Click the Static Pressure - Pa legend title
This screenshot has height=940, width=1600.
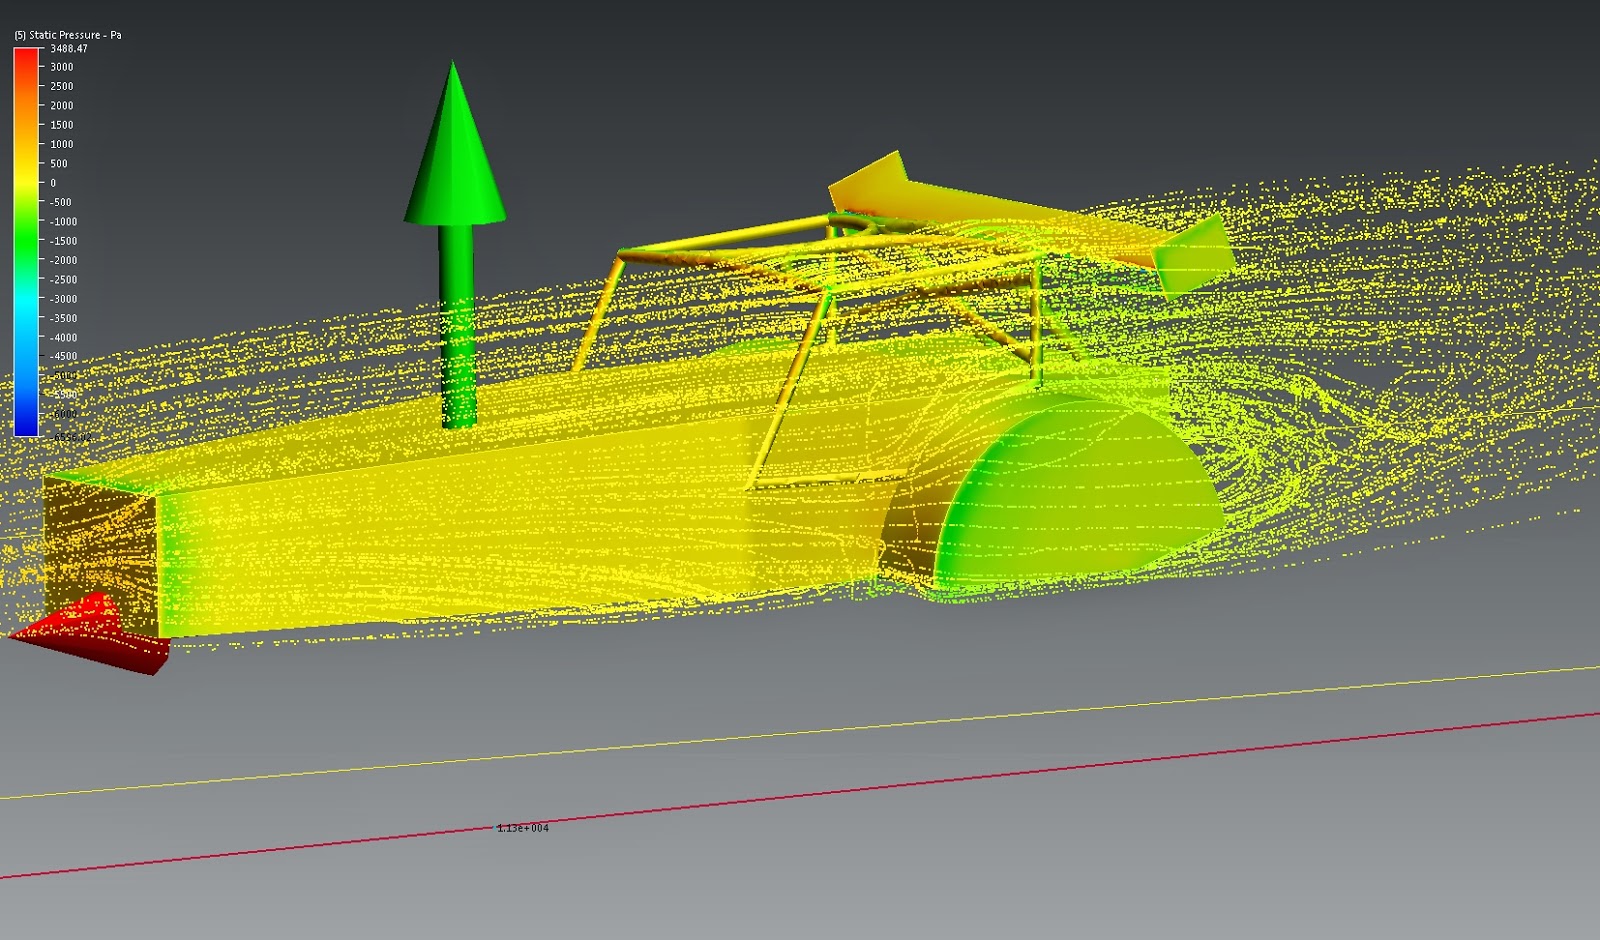point(68,35)
